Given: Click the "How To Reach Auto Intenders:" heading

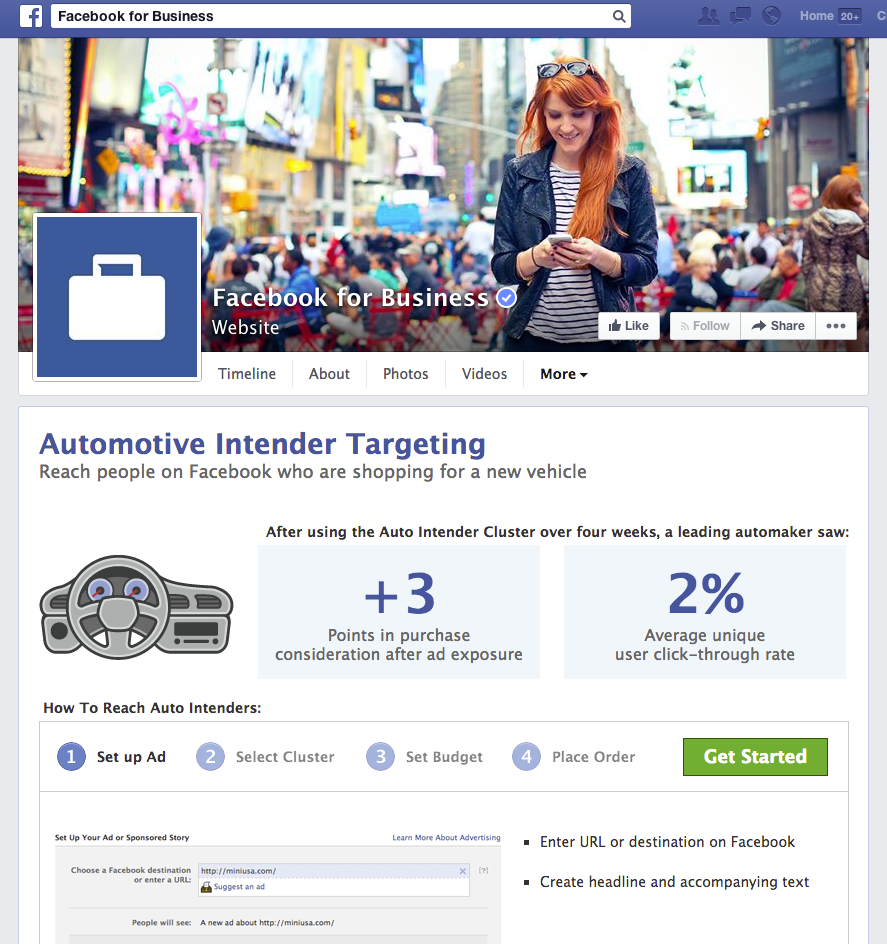Looking at the screenshot, I should pos(152,708).
